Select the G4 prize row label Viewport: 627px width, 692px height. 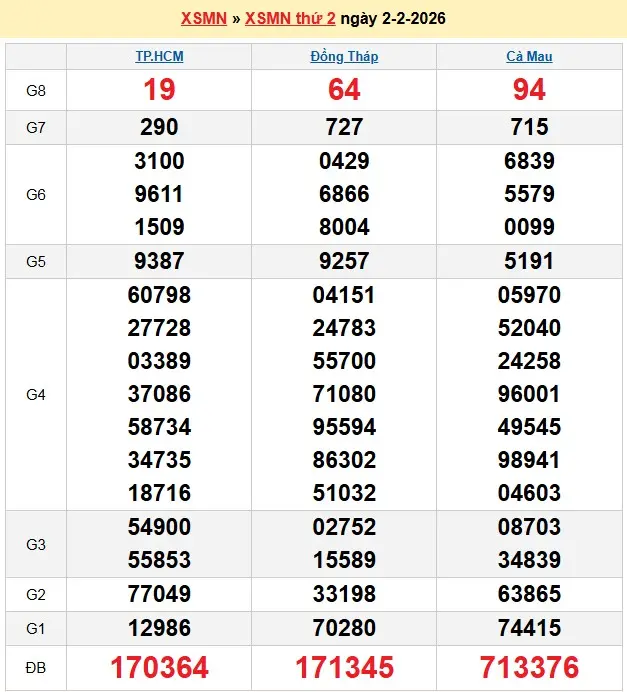(x=36, y=394)
